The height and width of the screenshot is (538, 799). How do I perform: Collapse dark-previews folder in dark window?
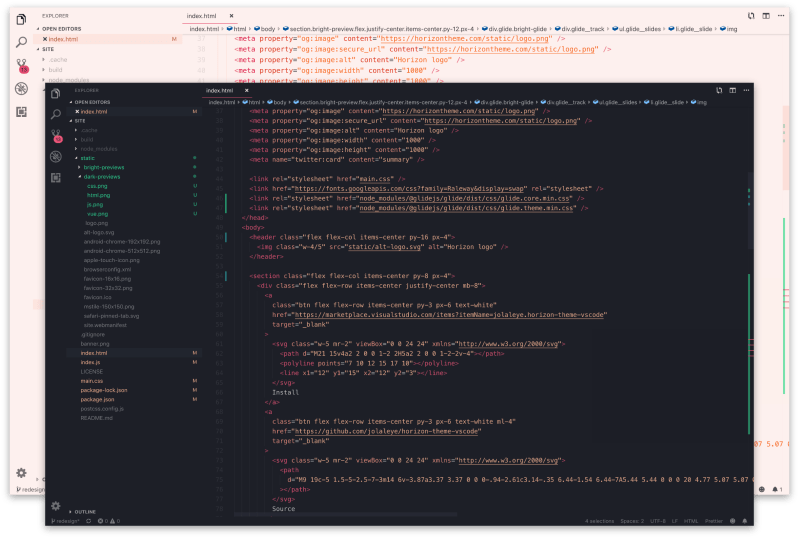tap(99, 177)
